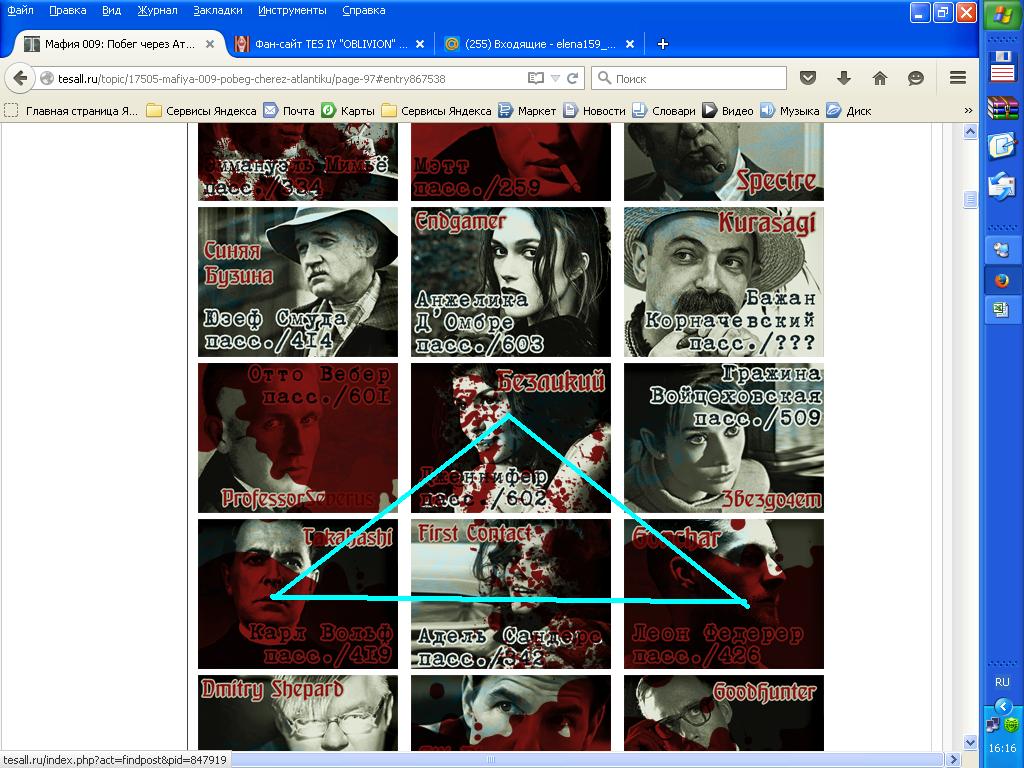The image size is (1024, 768).
Task: Open the Журнал menu
Action: [157, 10]
